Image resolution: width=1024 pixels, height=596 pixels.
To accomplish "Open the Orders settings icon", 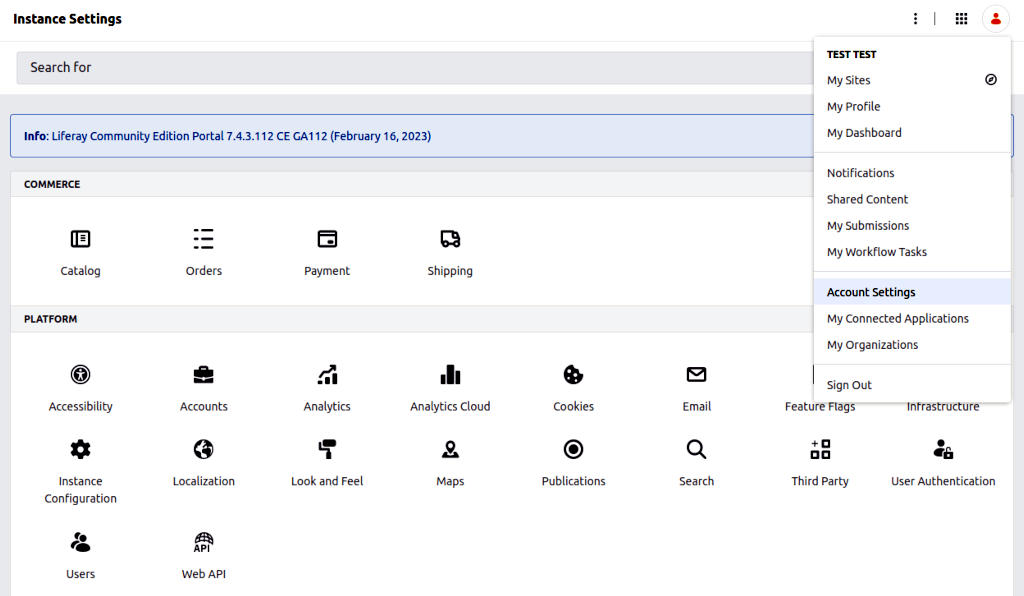I will (x=204, y=239).
